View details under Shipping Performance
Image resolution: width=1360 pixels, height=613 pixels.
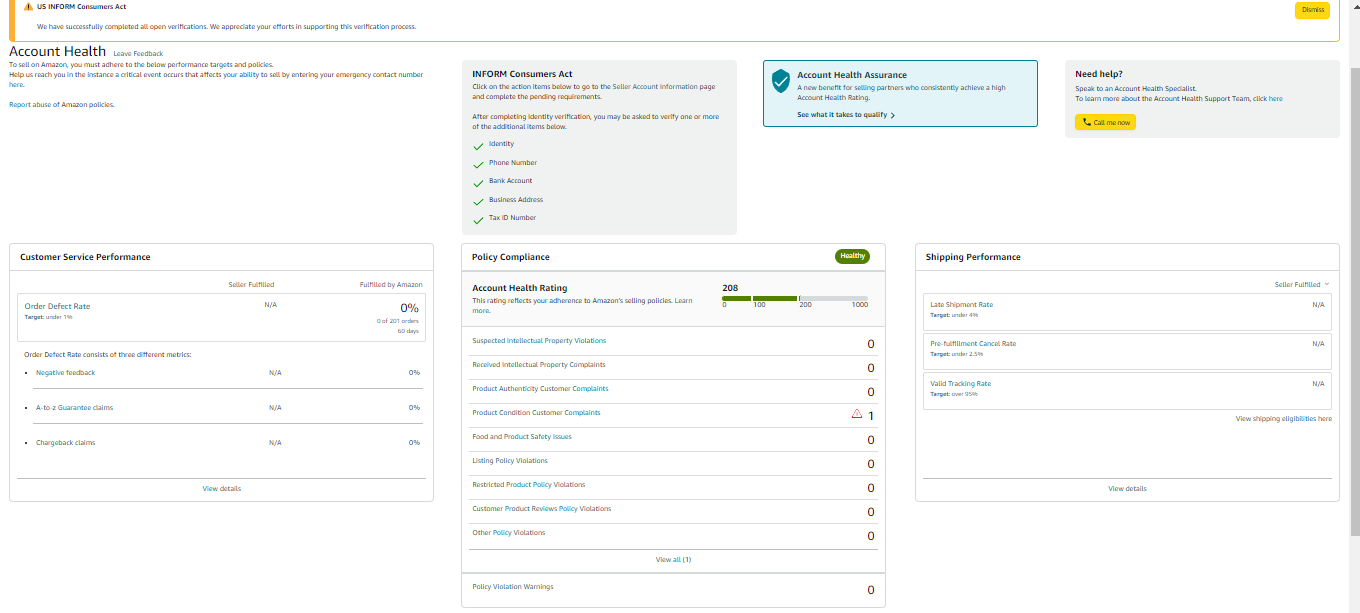tap(1127, 489)
